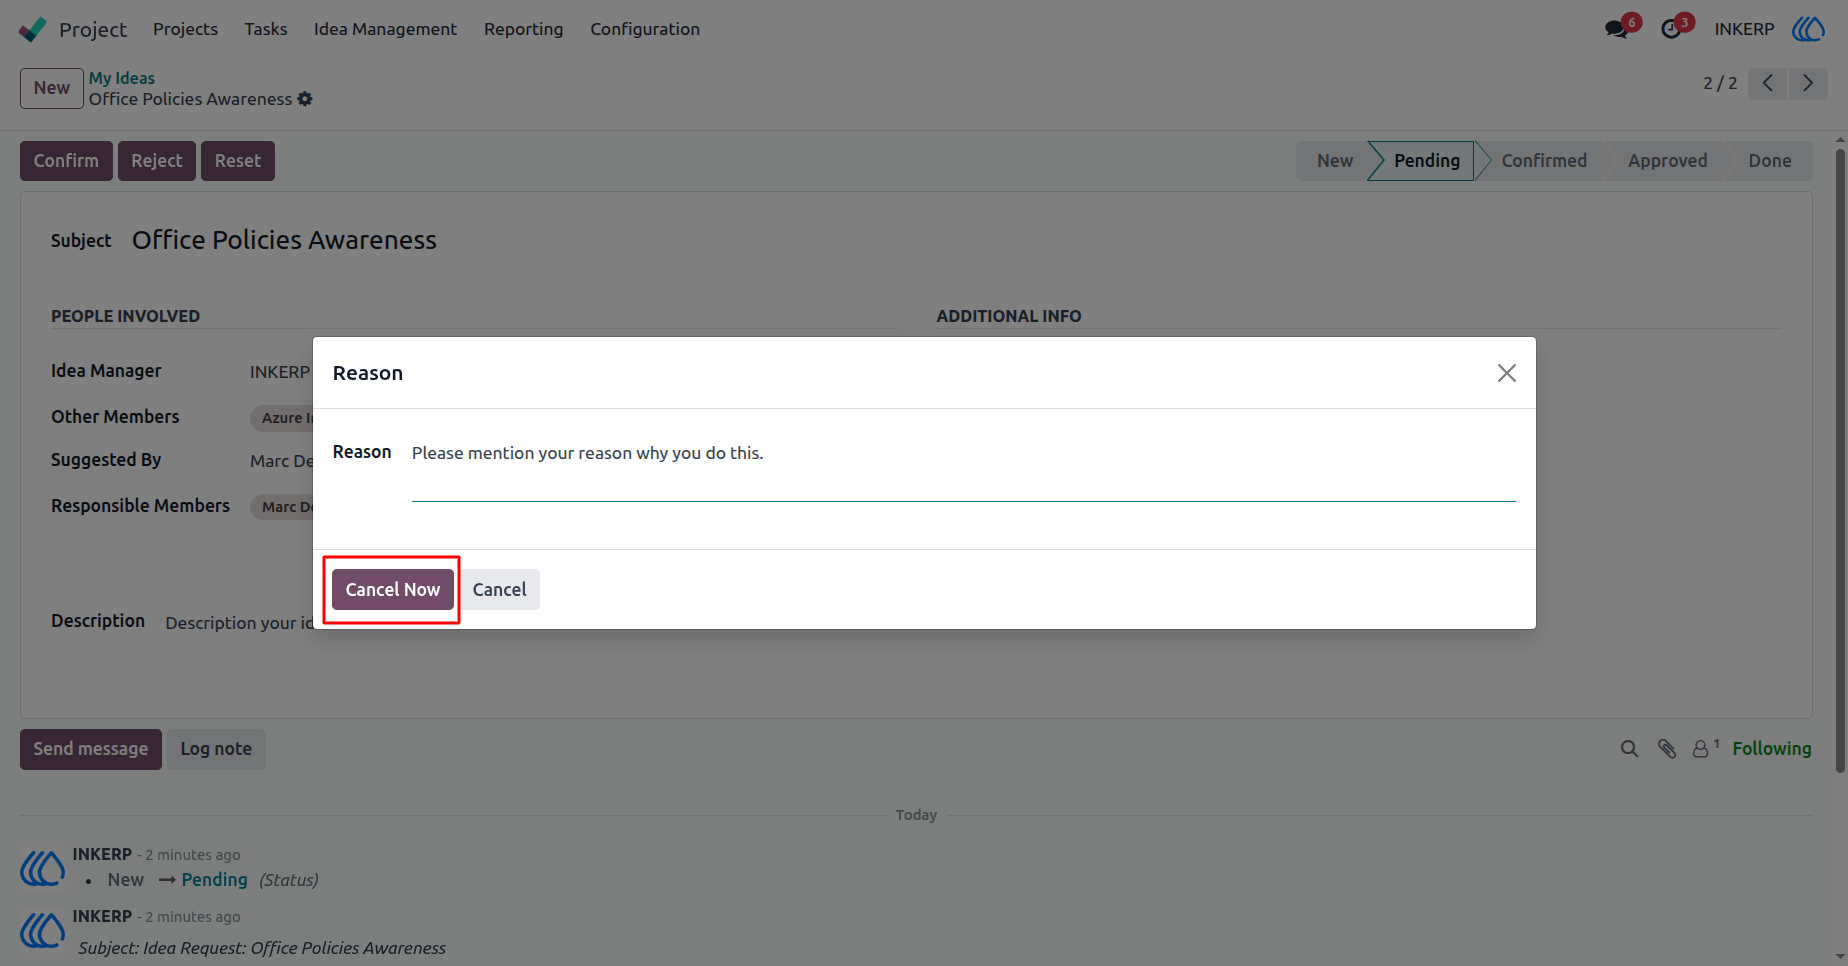Toggle the Following status
This screenshot has height=966, width=1848.
[1772, 749]
